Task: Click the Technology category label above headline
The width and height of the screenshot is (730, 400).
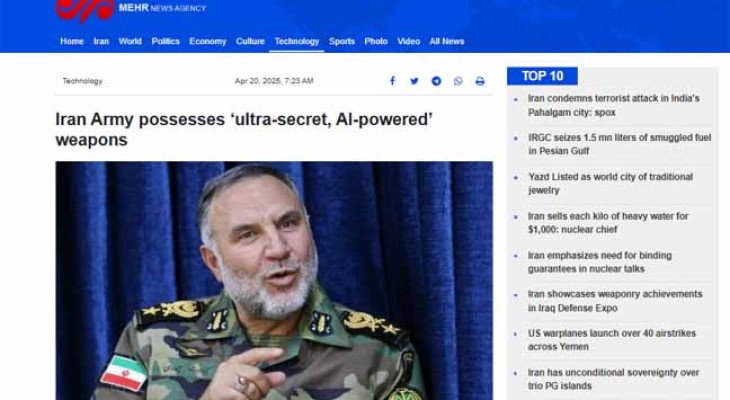Action: [x=82, y=81]
